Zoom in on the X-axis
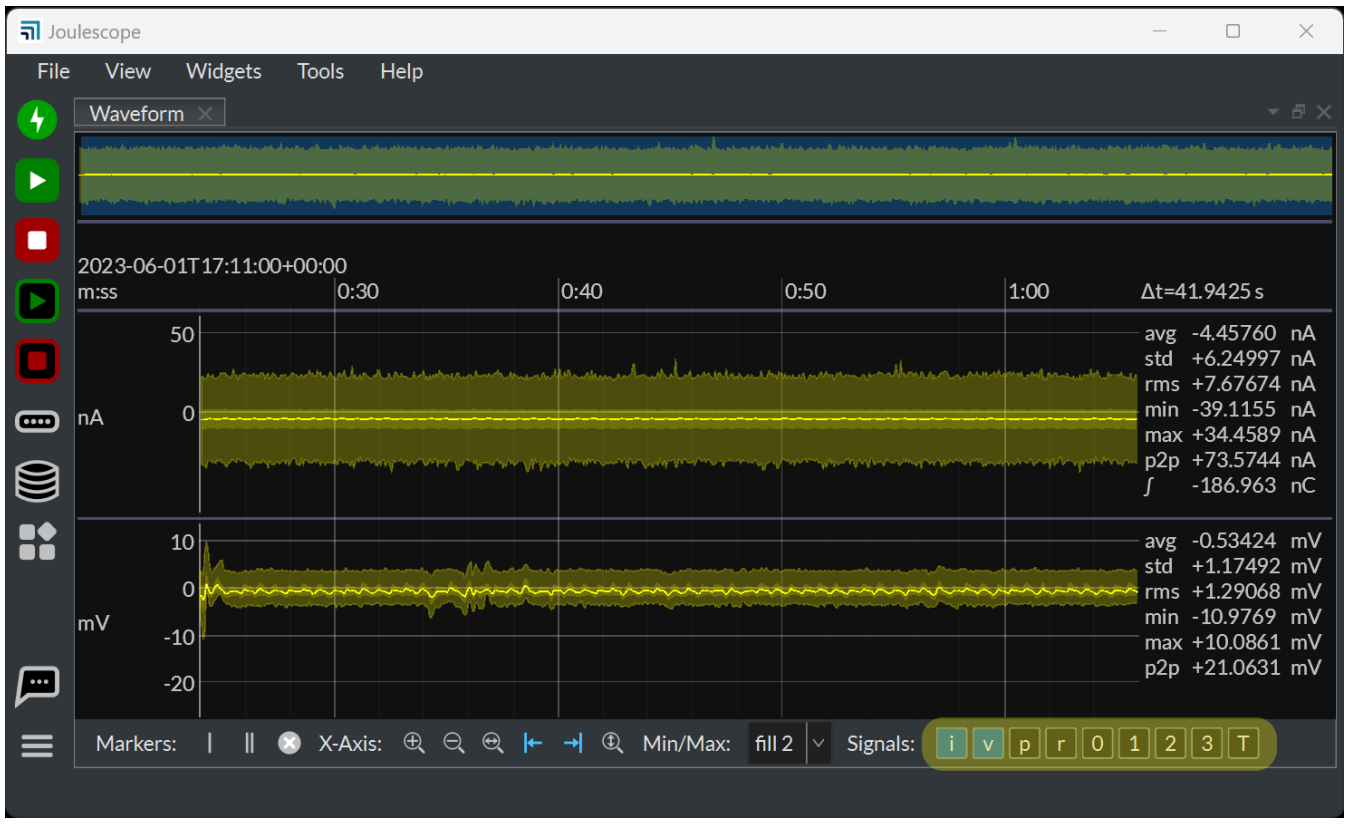 414,743
